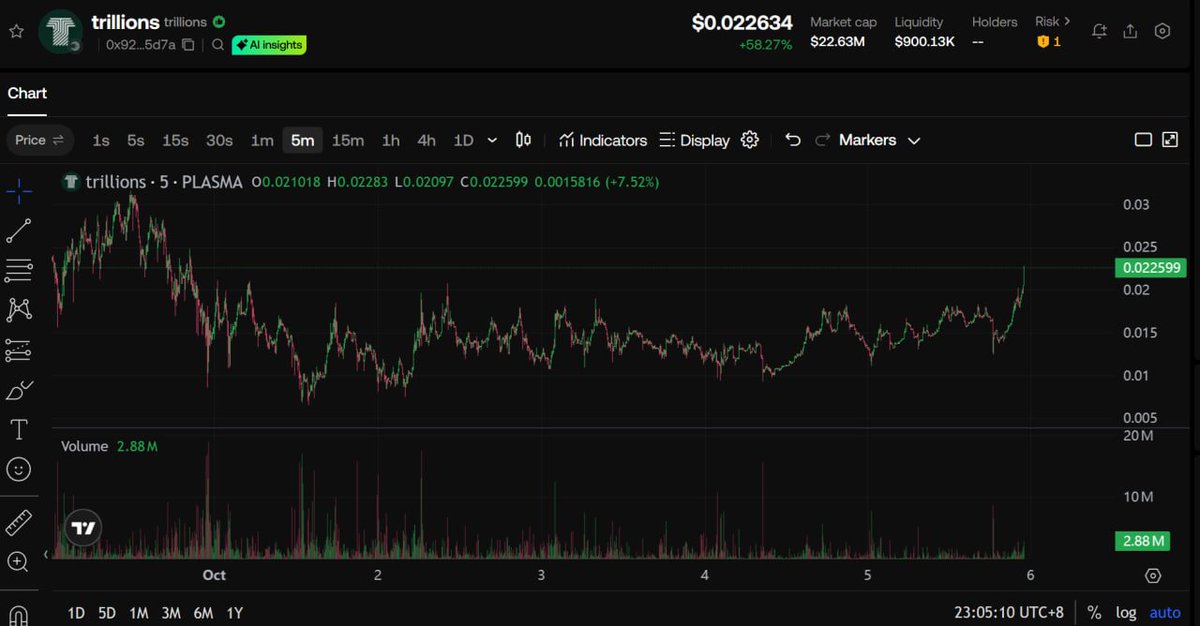1200x626 pixels.
Task: Change the candlestick chart type
Action: (x=523, y=141)
